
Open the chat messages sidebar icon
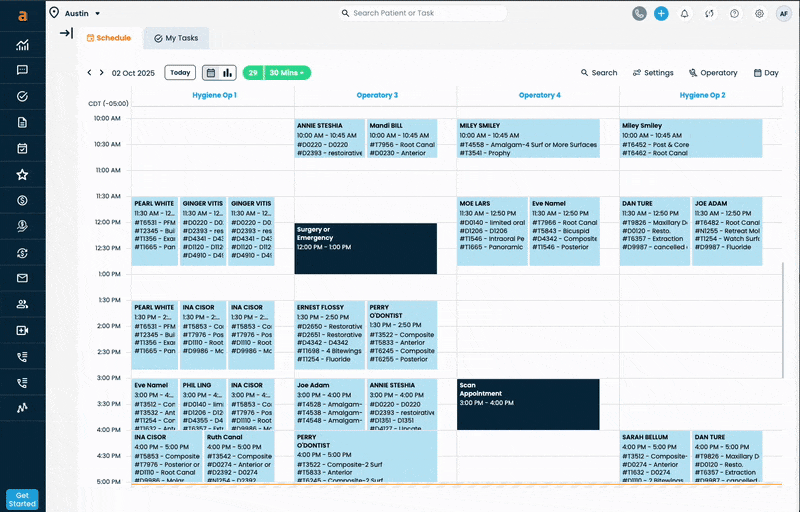[22, 70]
